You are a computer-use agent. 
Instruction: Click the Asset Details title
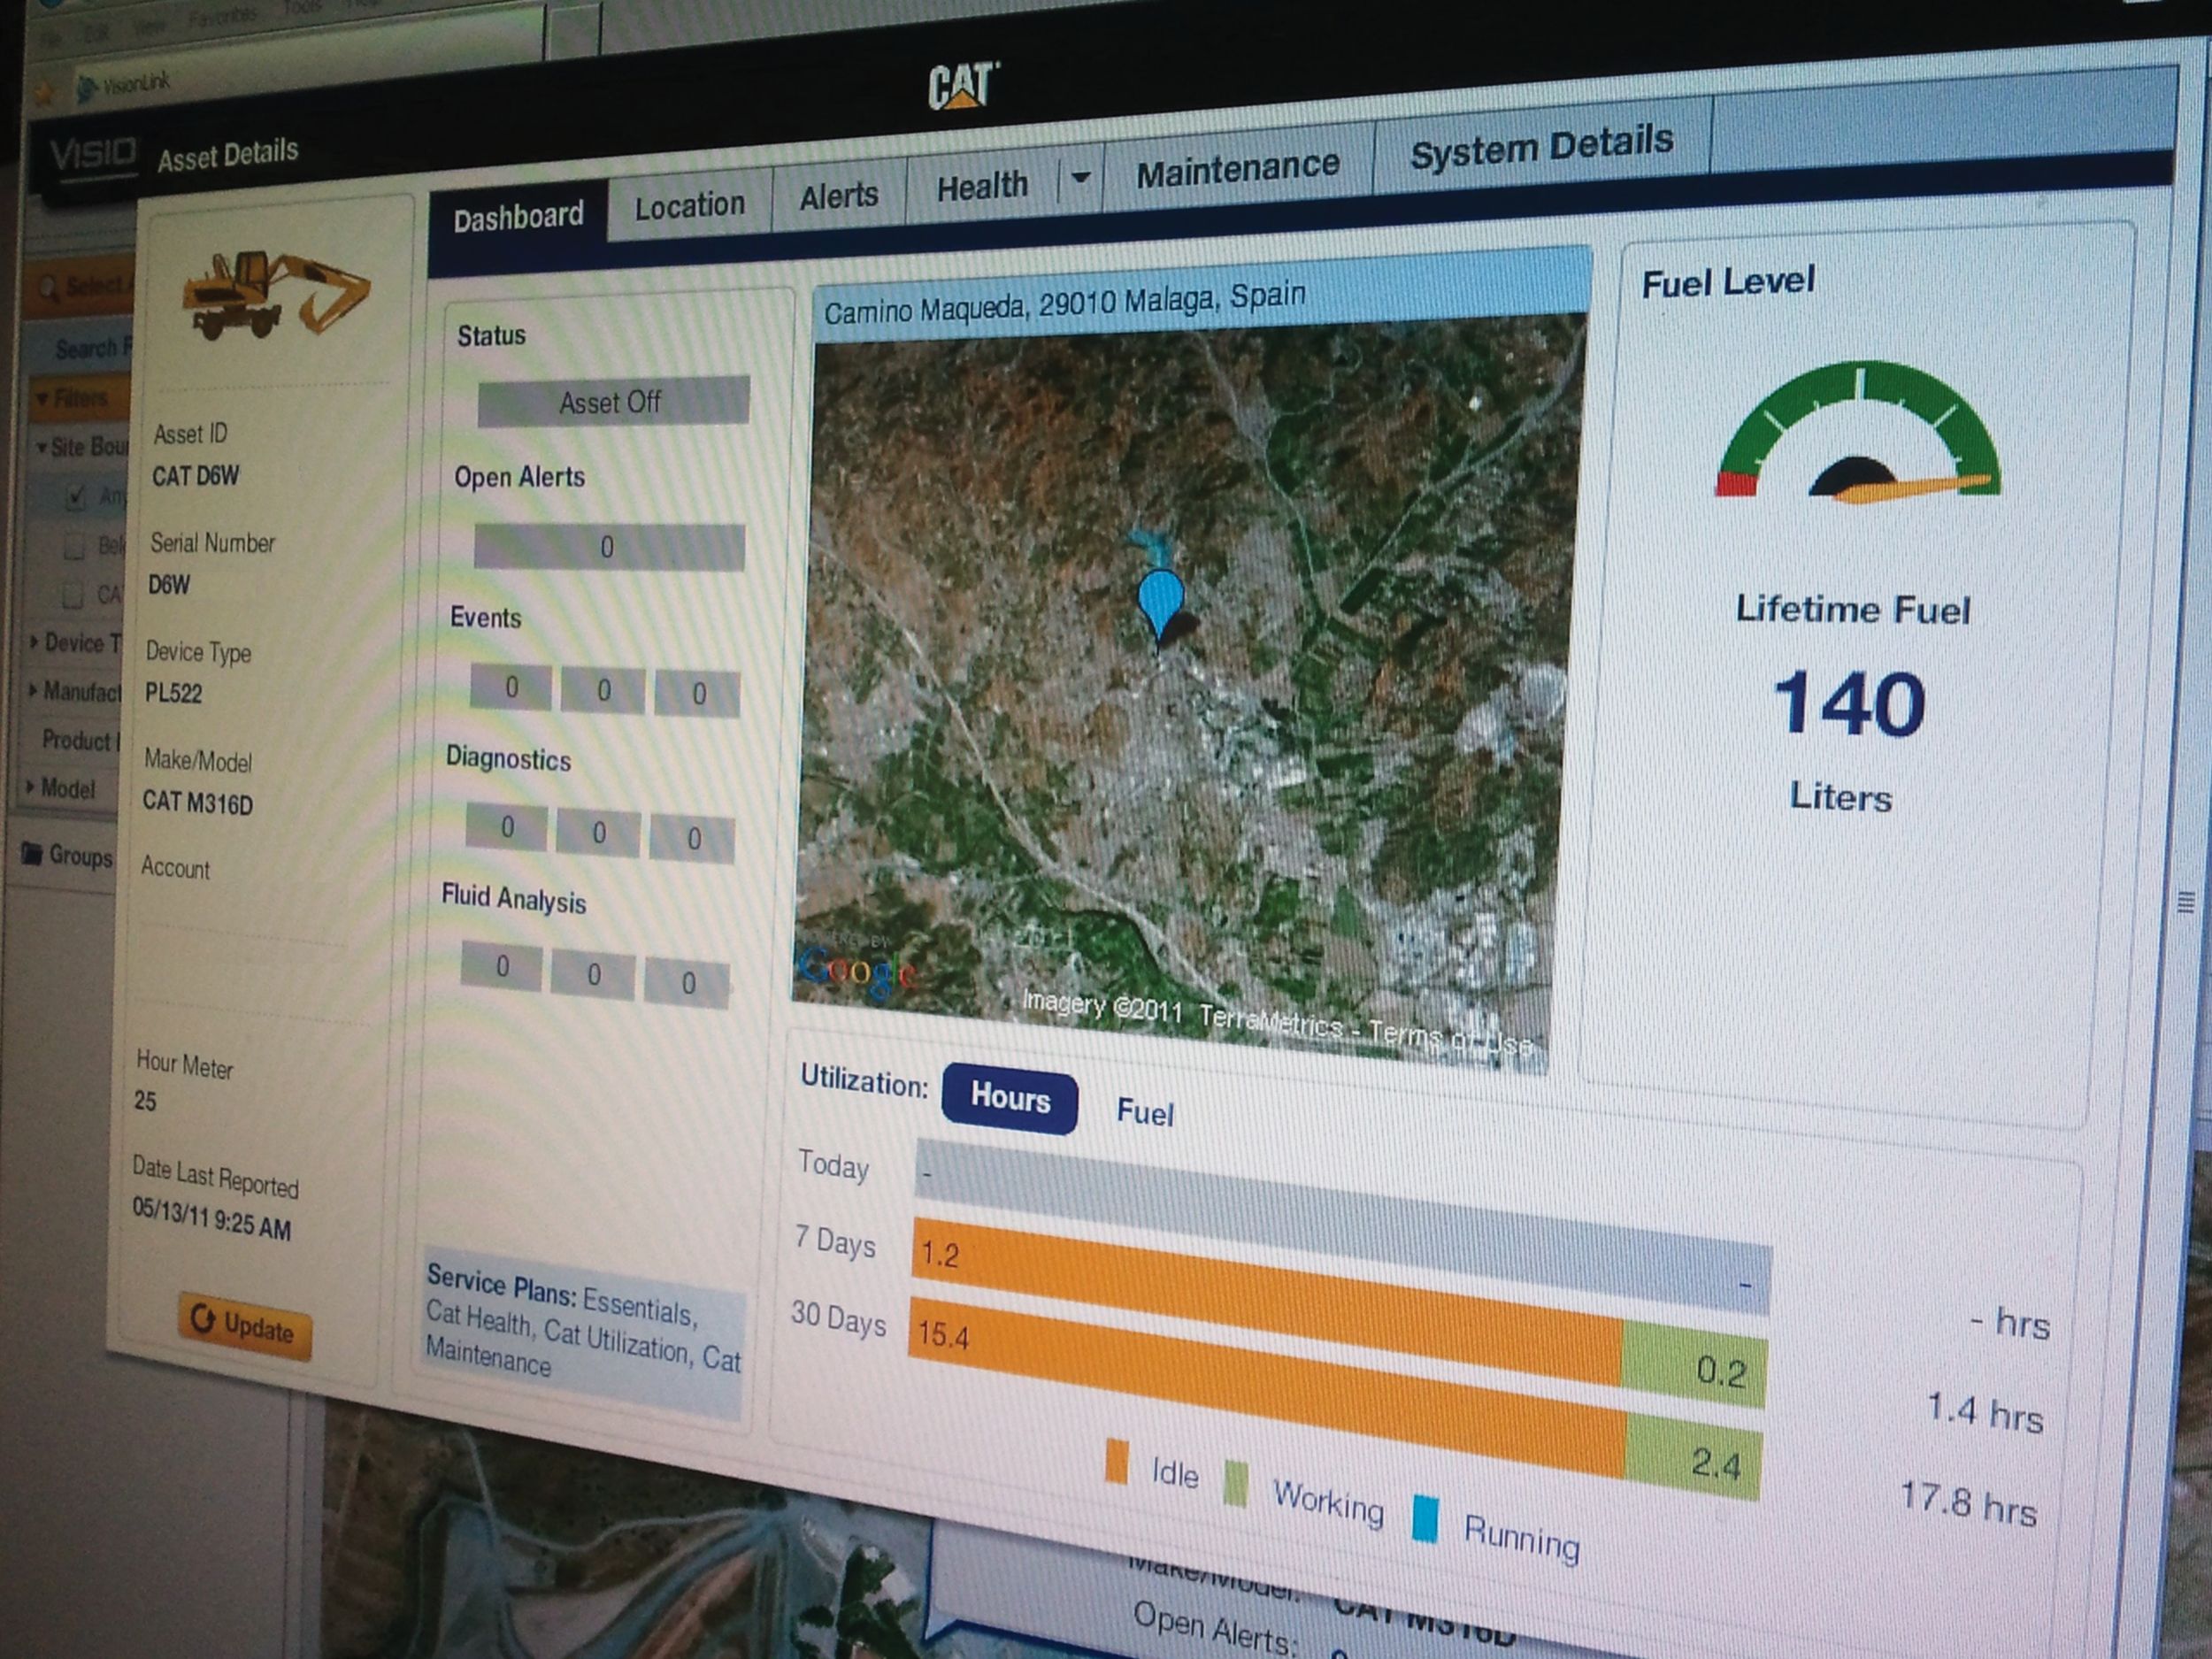228,154
